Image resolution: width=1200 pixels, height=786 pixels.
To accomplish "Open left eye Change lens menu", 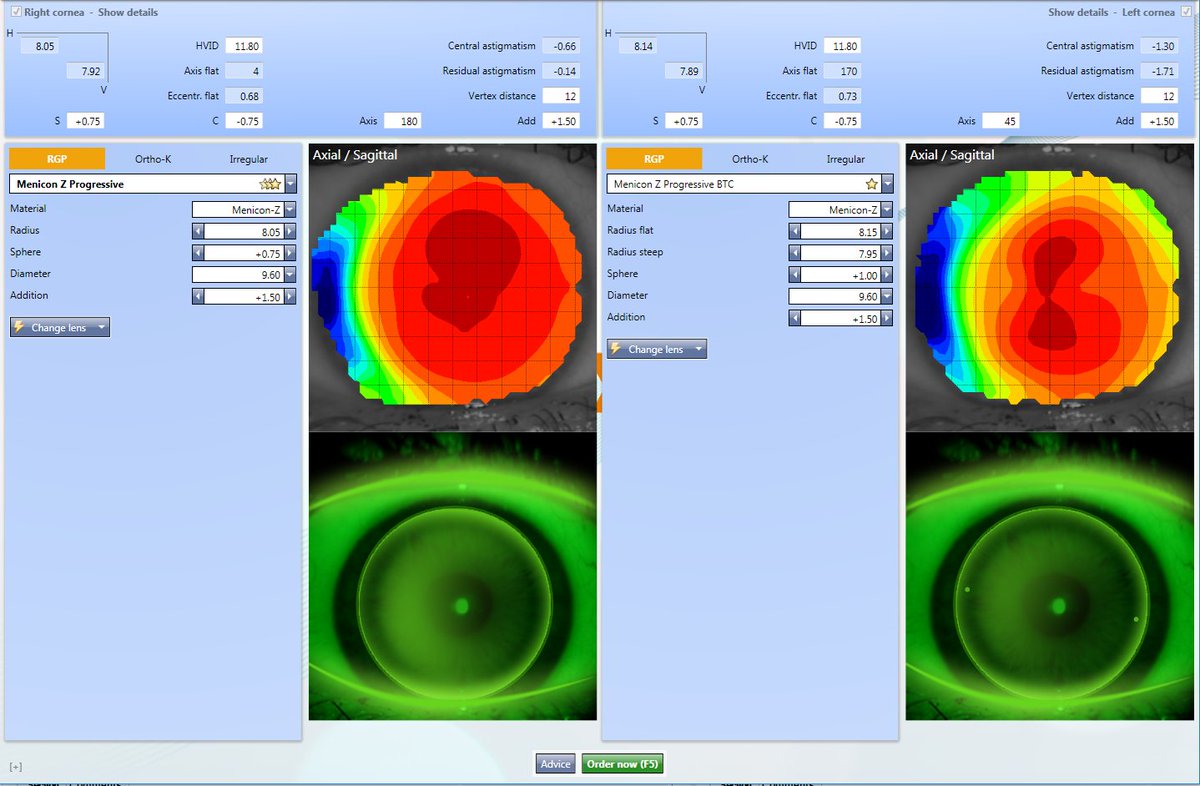I will 657,349.
